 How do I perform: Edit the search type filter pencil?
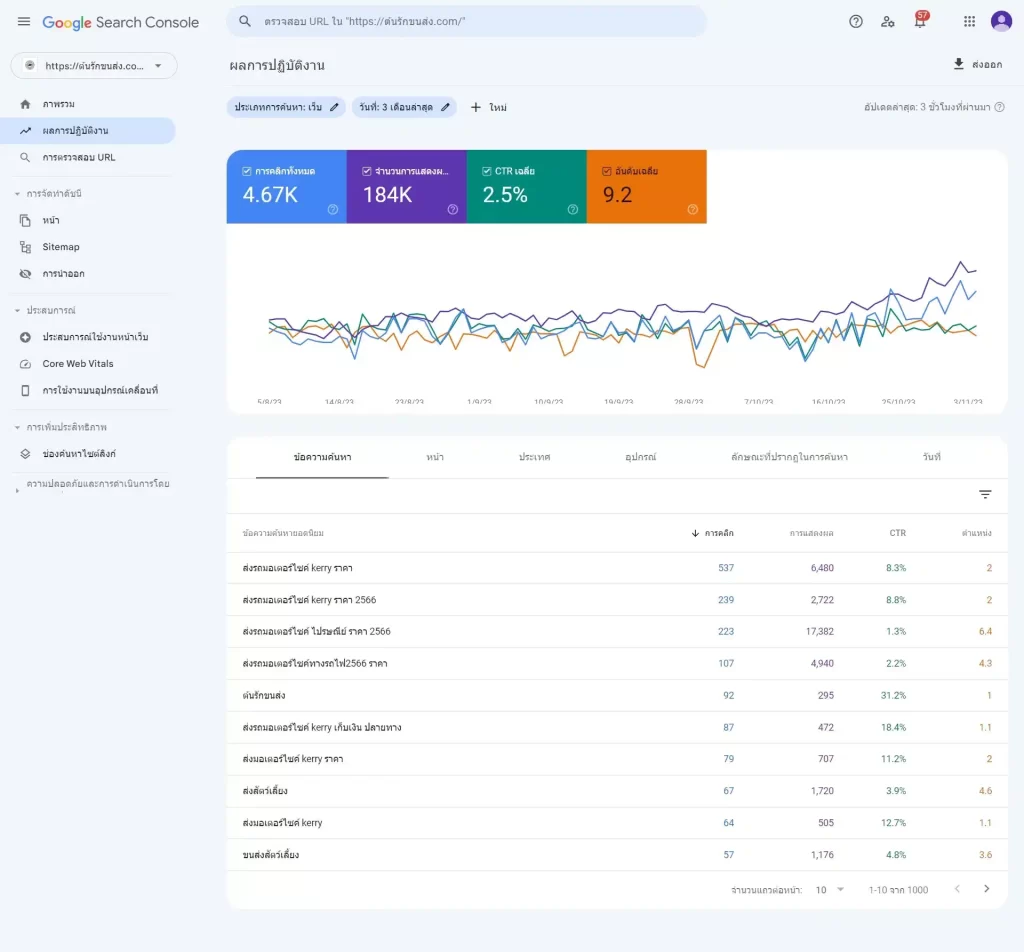334,107
